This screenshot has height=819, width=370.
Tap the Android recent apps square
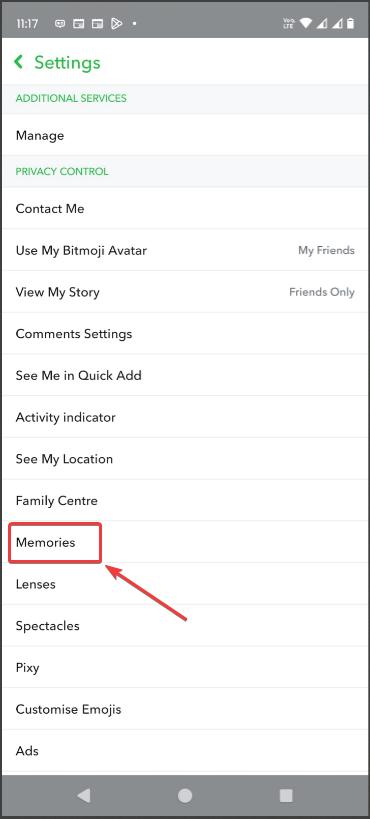pyautogui.click(x=286, y=795)
